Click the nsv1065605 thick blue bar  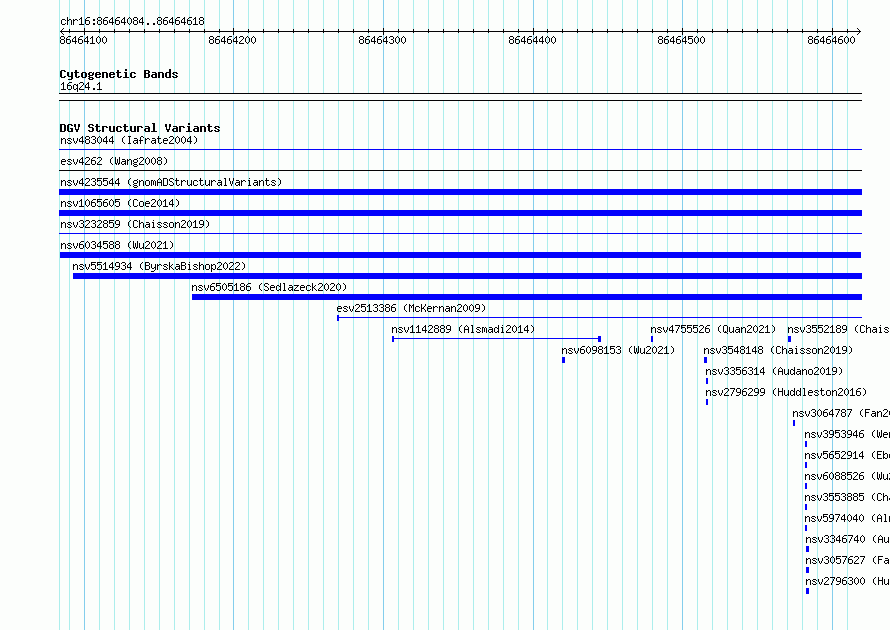460,213
